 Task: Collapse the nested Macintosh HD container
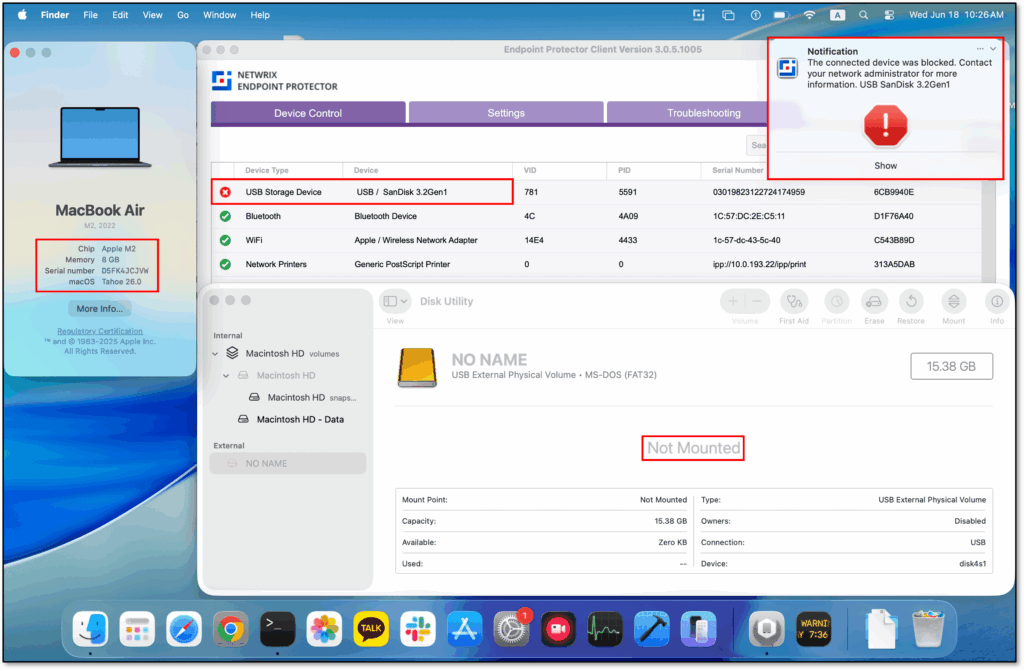click(226, 375)
